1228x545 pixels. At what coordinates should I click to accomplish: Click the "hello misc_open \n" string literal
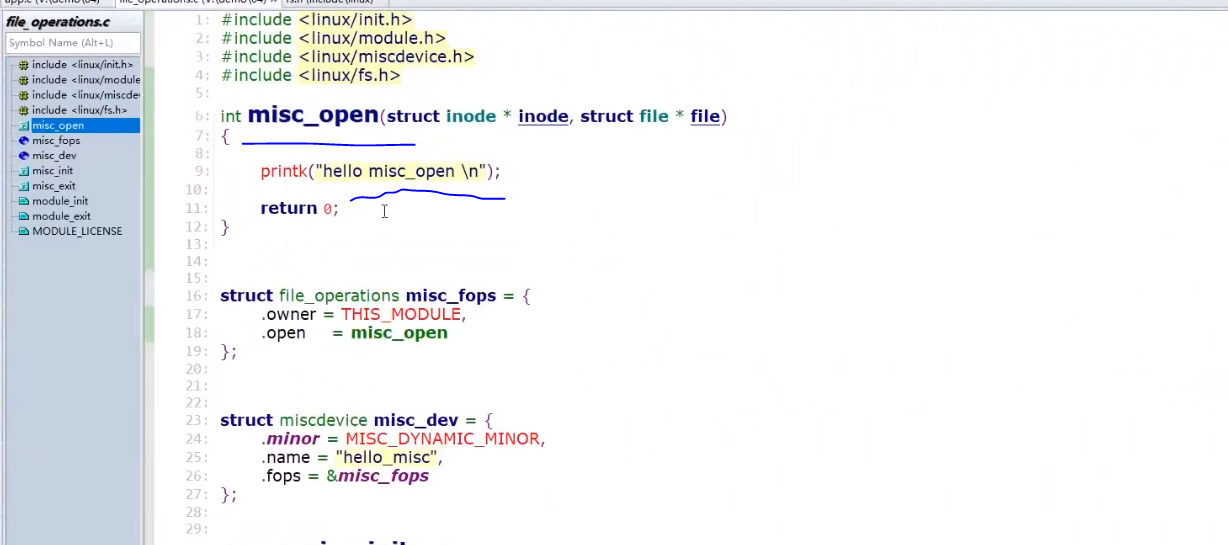coord(402,172)
